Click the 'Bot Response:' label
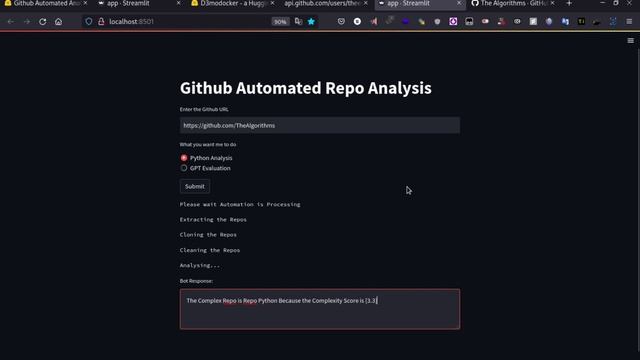 click(196, 281)
